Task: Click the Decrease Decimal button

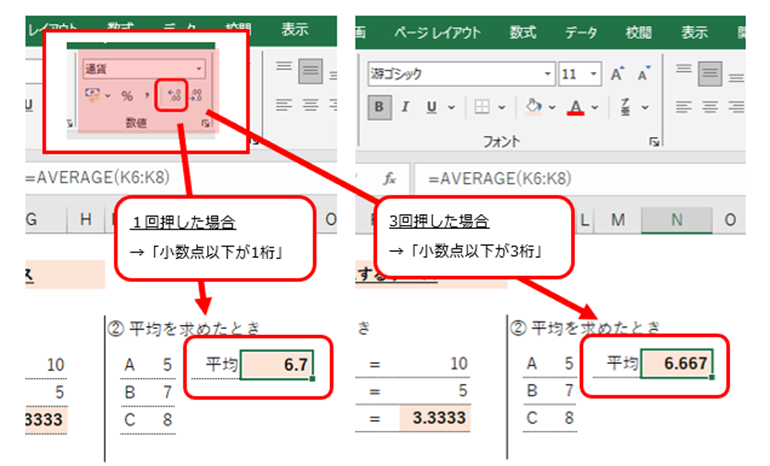Action: coord(197,96)
